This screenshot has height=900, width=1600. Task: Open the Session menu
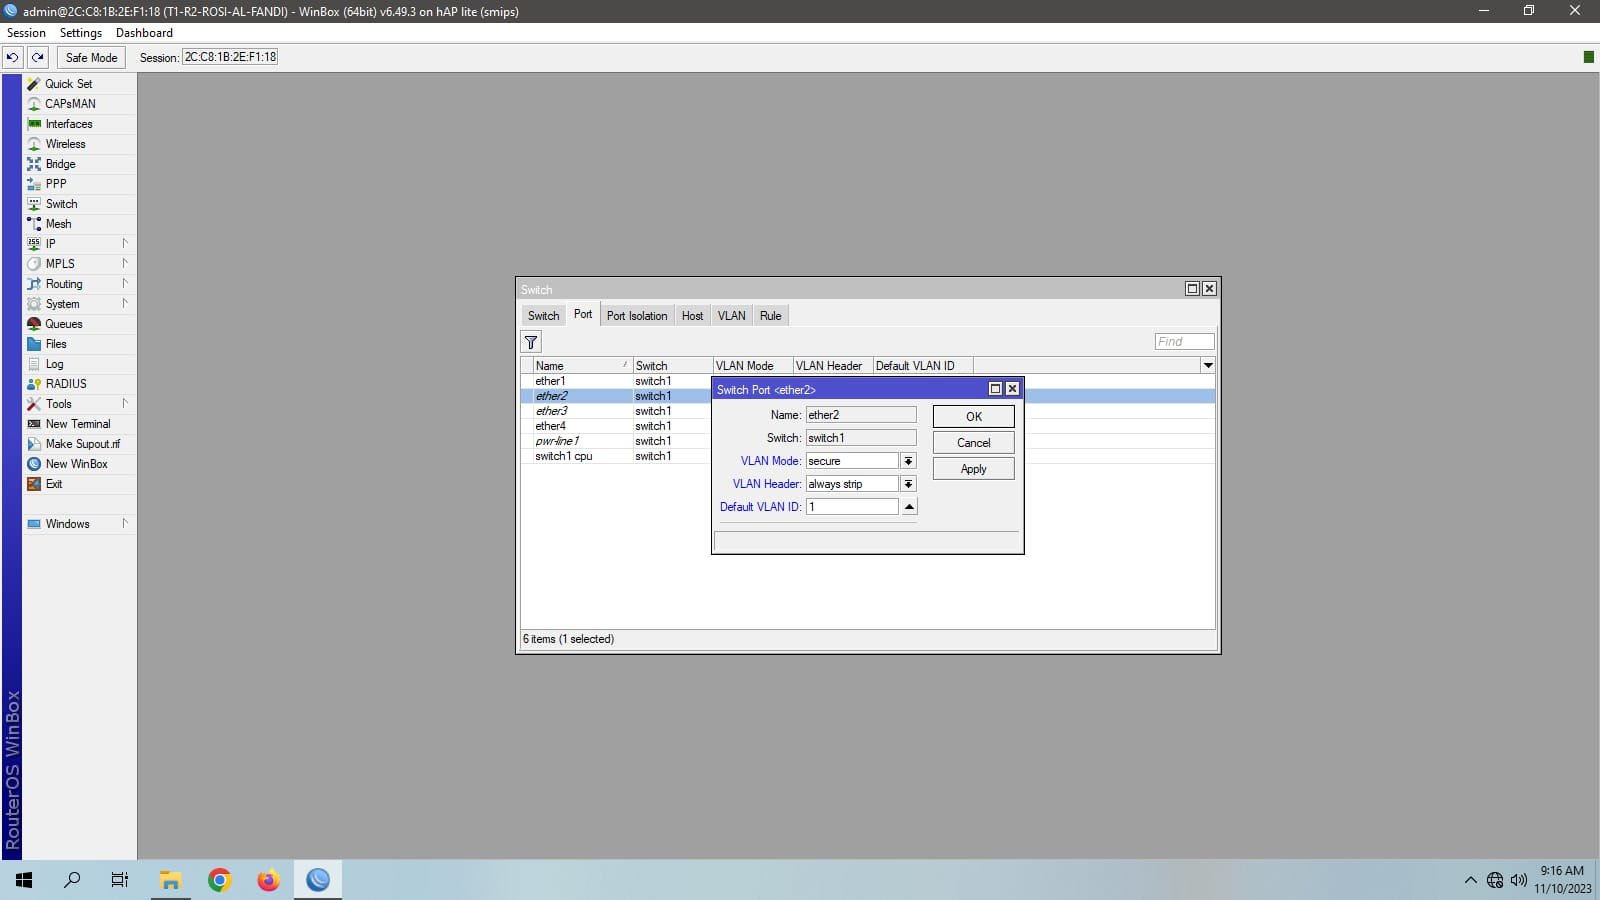tap(26, 33)
